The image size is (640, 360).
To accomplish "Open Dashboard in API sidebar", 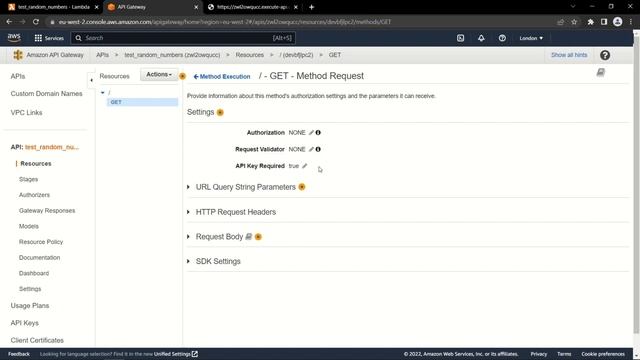I will tap(34, 273).
